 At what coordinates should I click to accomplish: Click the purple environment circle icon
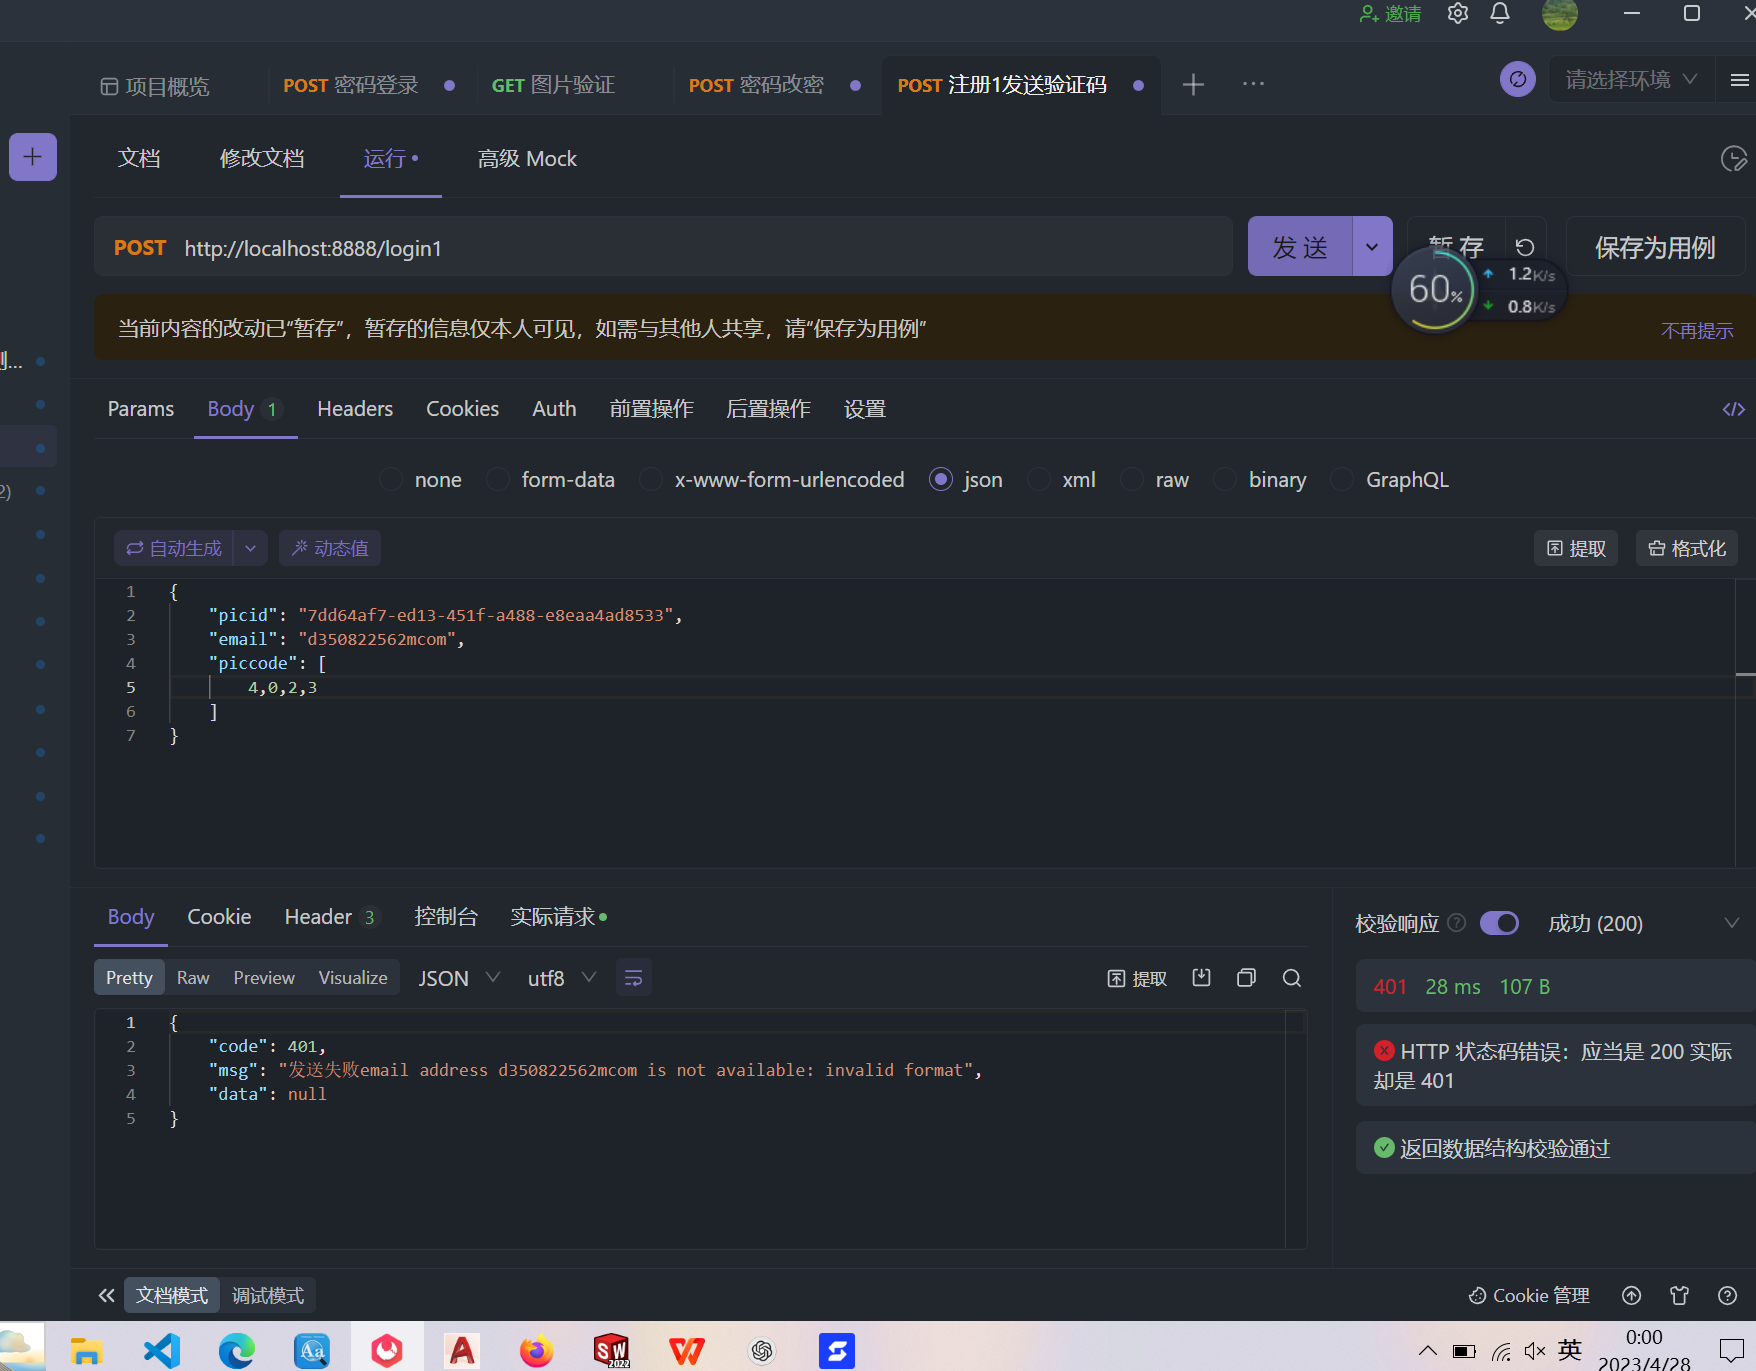pos(1517,79)
